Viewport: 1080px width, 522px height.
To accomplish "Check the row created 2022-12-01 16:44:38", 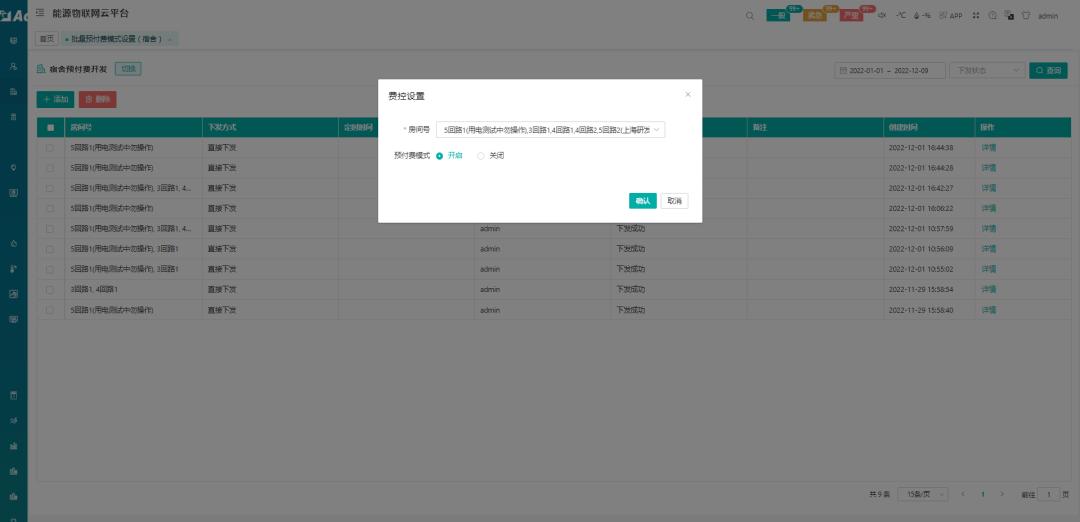I will tap(50, 147).
